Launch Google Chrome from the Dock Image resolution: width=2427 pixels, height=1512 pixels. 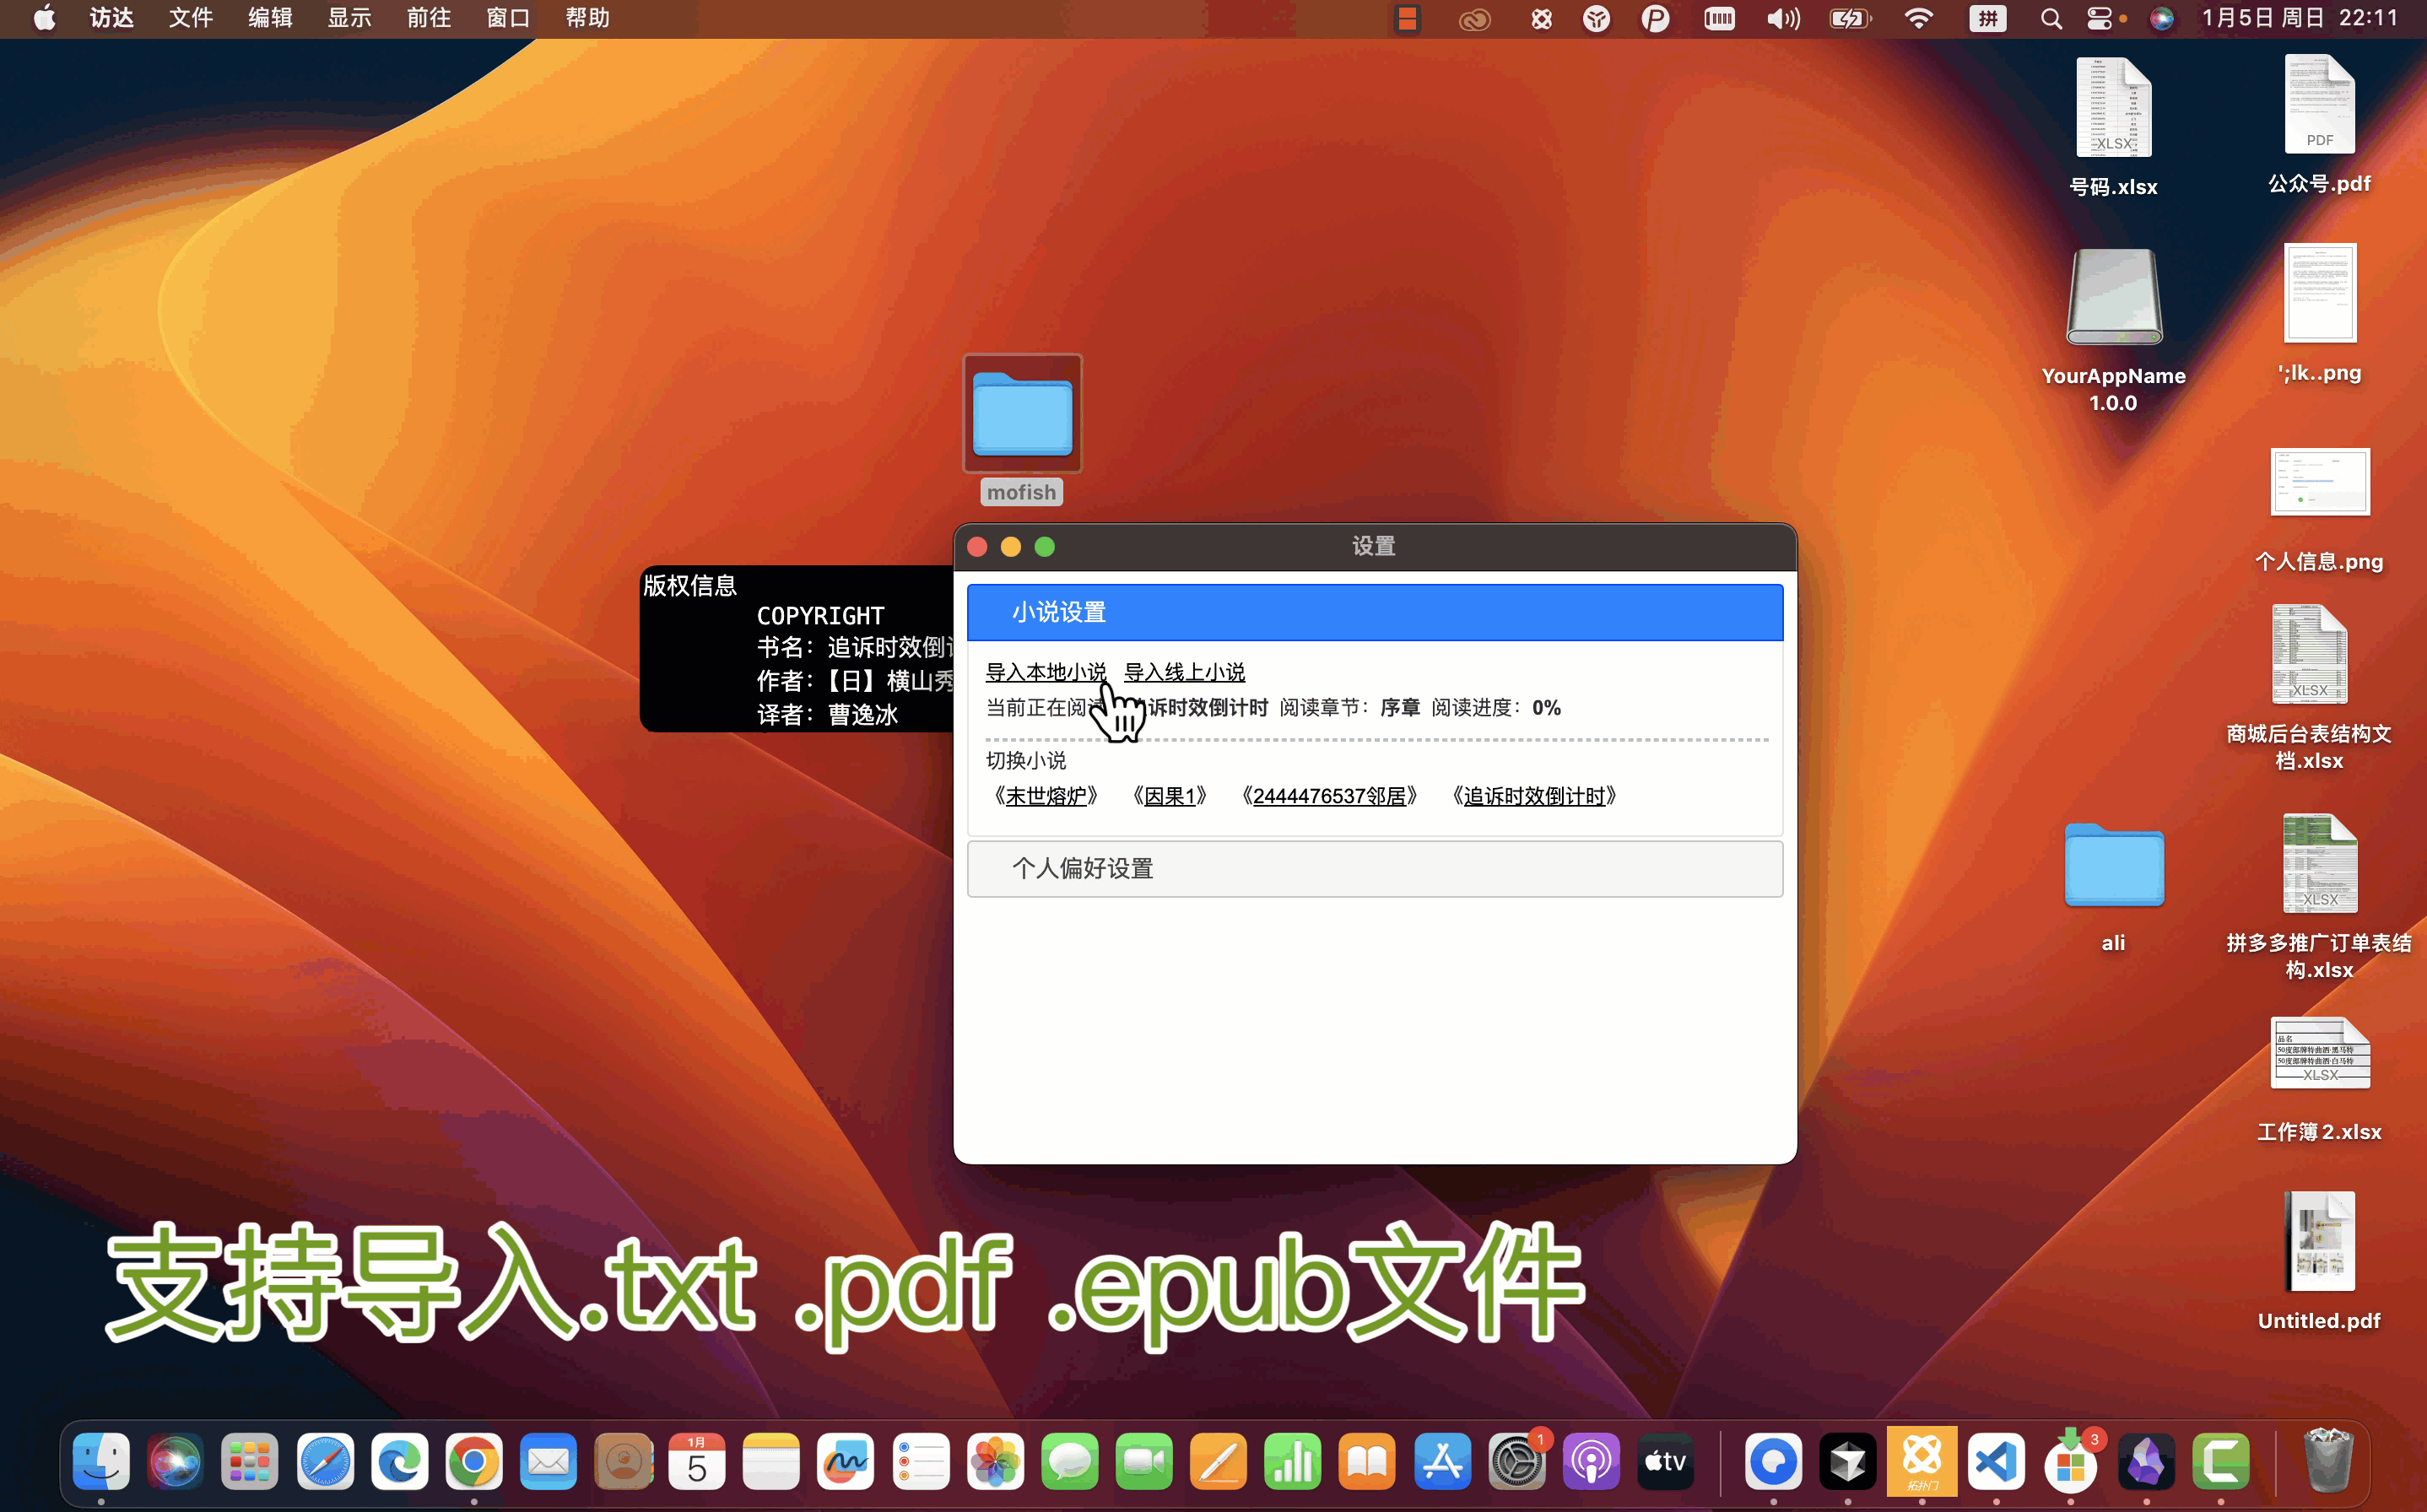[x=474, y=1461]
